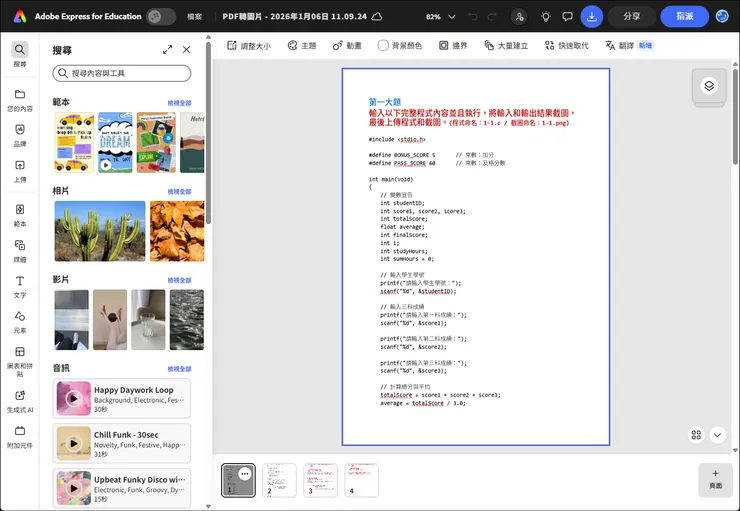
Task: Open the 範本 templates sidebar panel
Action: point(20,215)
